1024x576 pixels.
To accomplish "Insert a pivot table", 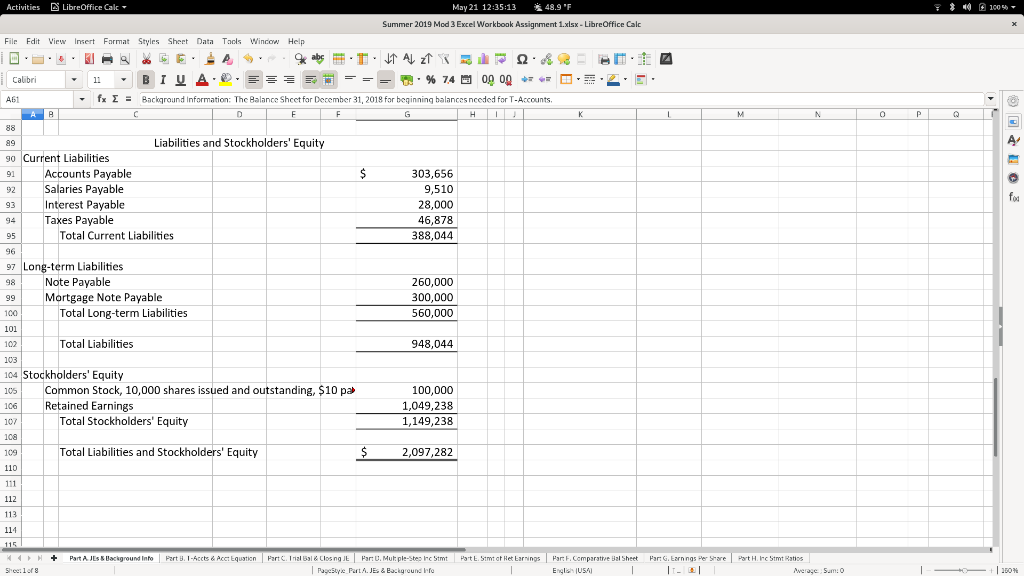I will 501,59.
